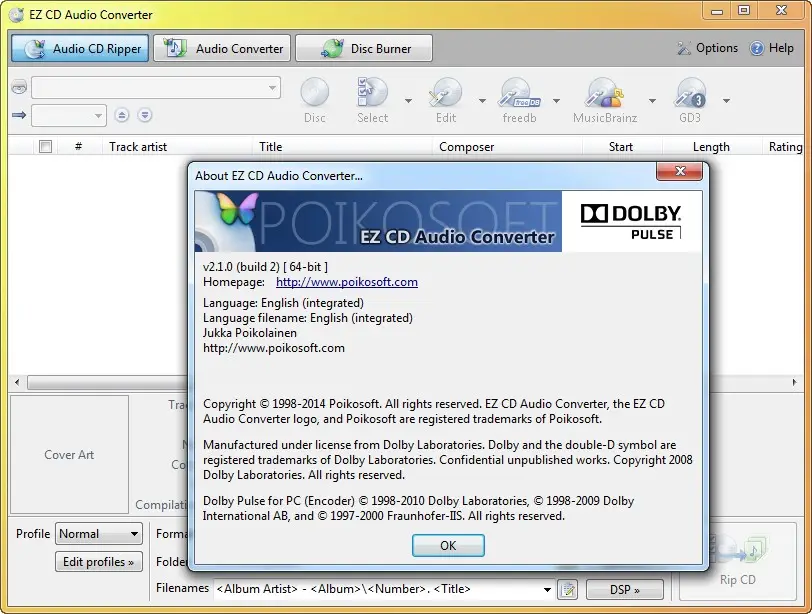Expand the freedb dropdown arrow

[x=556, y=100]
